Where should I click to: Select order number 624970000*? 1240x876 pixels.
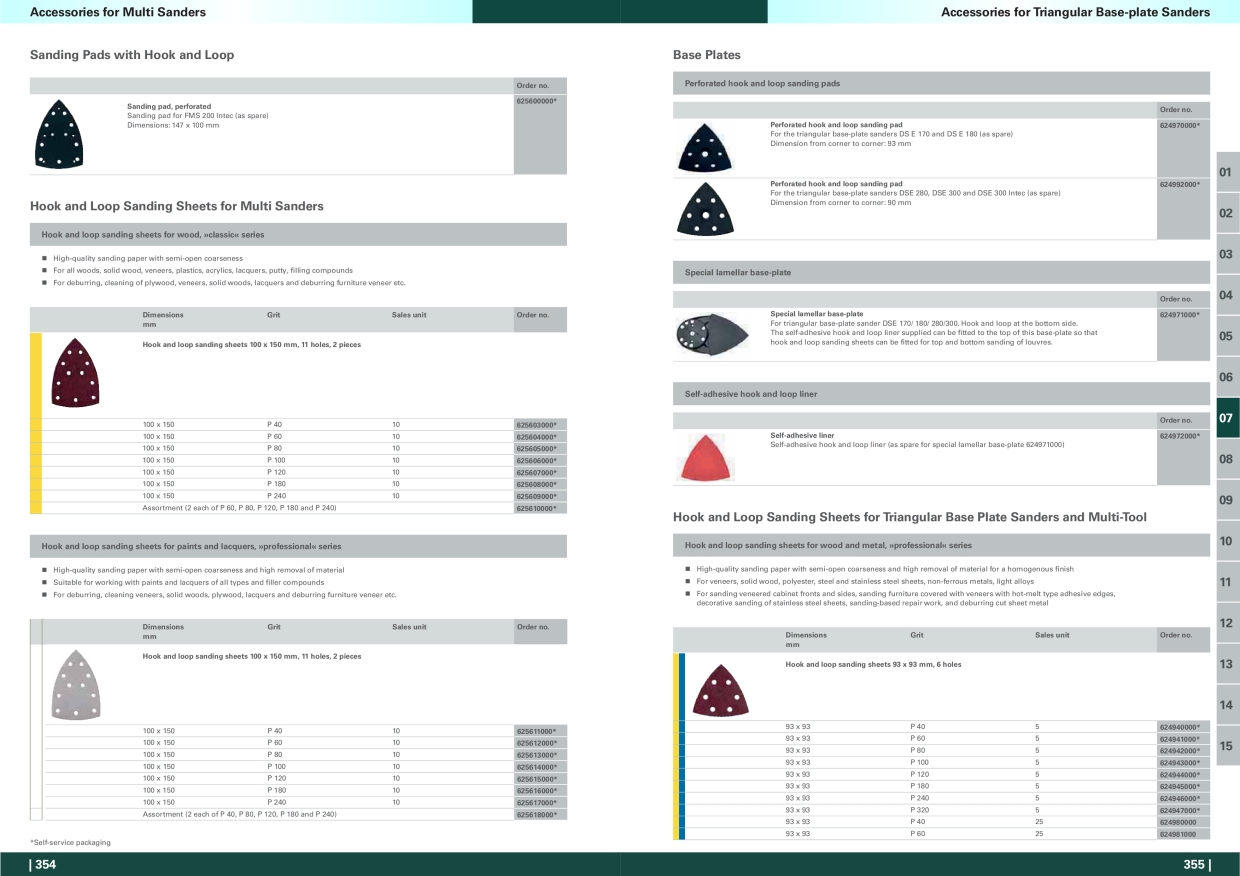click(1180, 125)
